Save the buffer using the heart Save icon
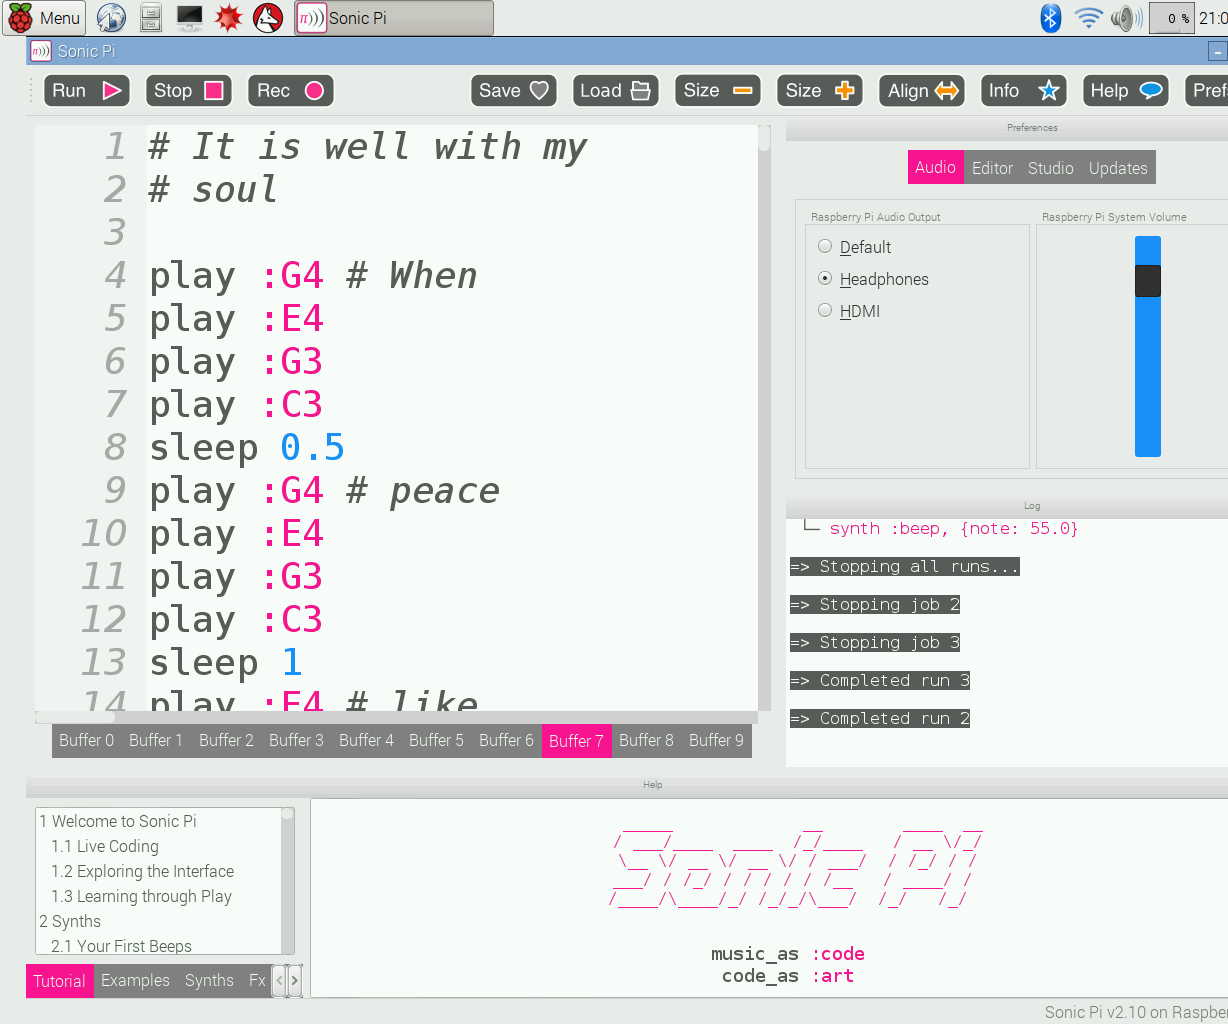Viewport: 1228px width, 1024px height. pos(513,90)
